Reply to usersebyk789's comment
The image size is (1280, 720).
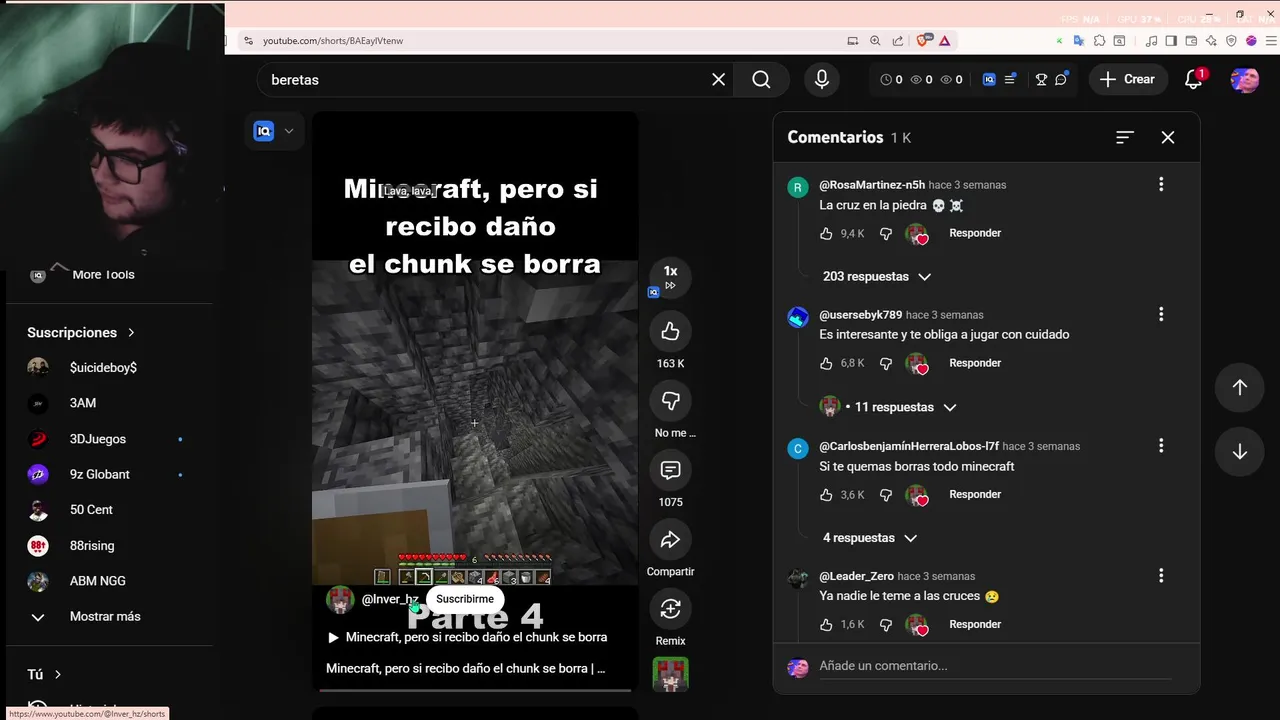pyautogui.click(x=975, y=363)
